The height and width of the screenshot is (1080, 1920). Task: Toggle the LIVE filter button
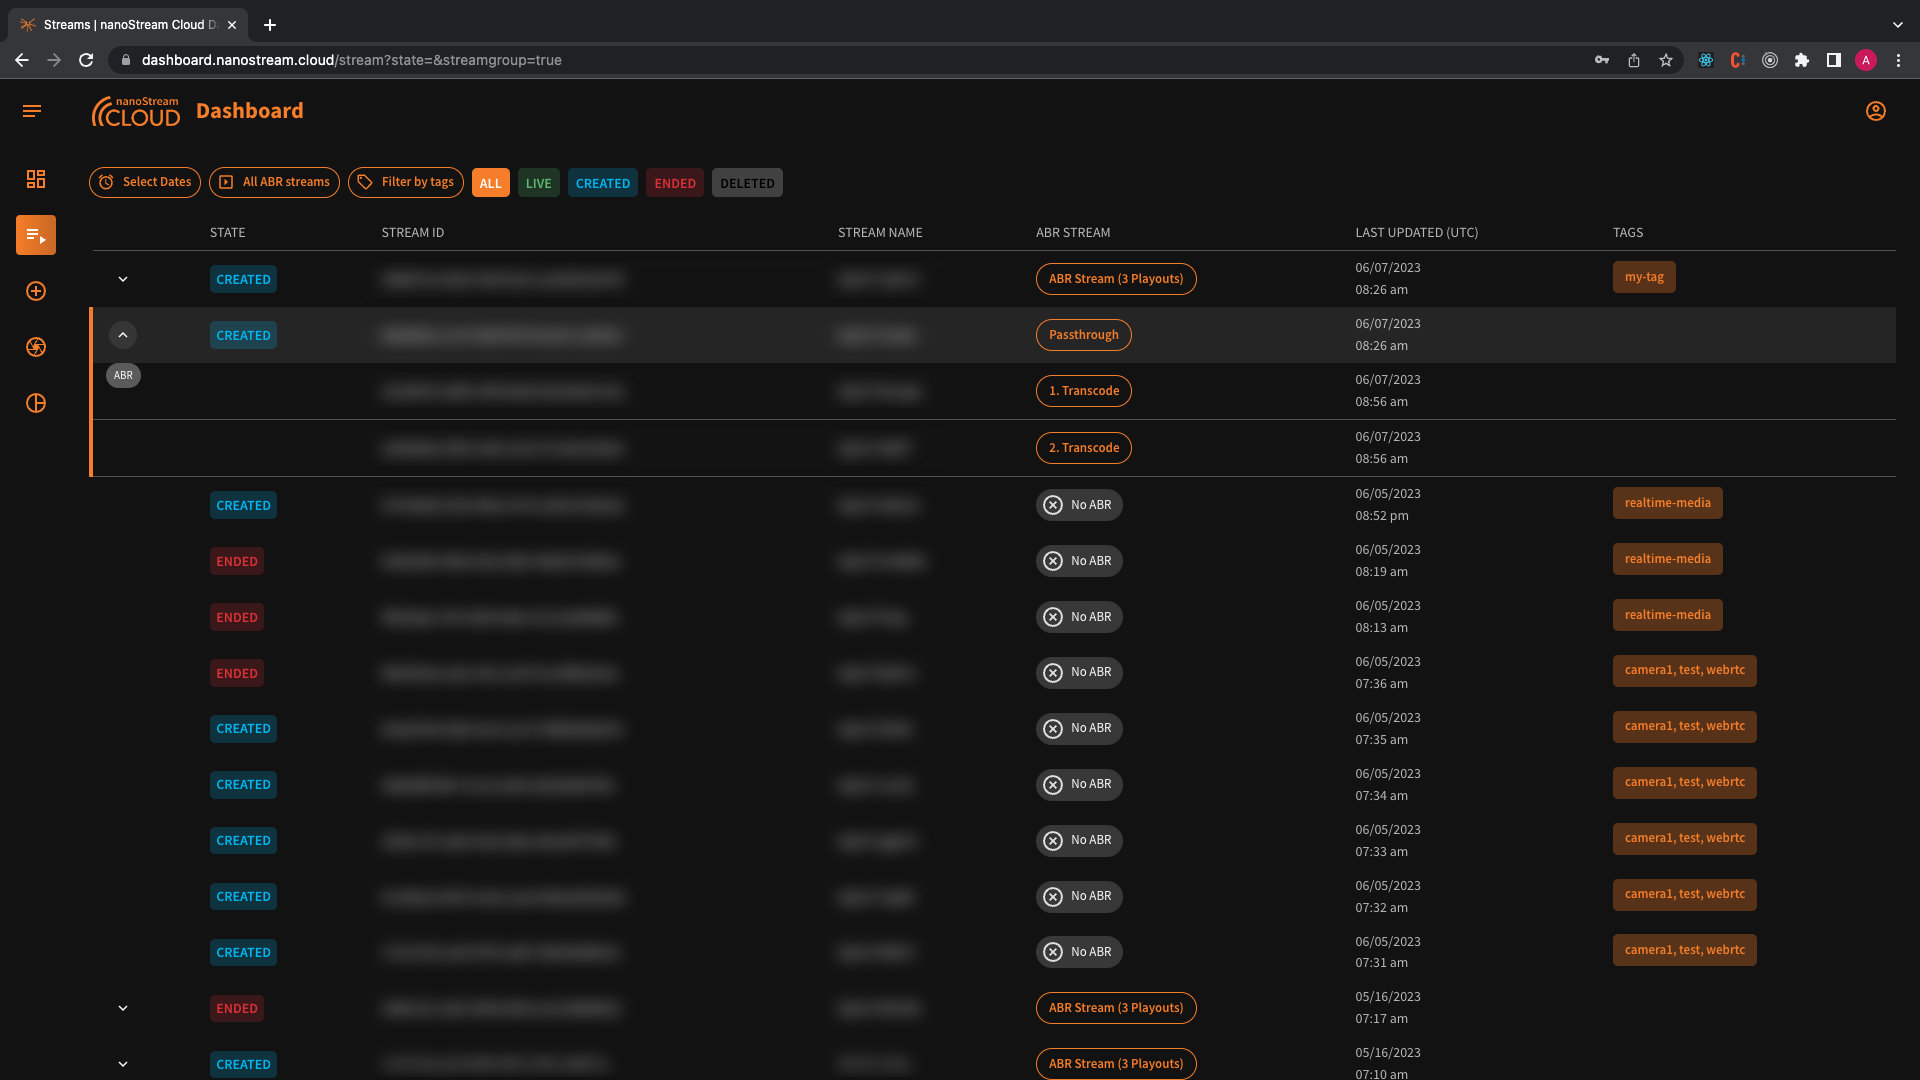(x=538, y=183)
